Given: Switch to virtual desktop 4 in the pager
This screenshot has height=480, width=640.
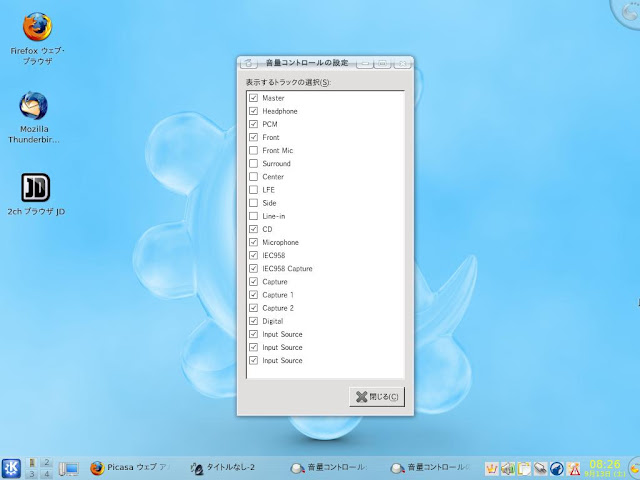Looking at the screenshot, I should coord(46,473).
